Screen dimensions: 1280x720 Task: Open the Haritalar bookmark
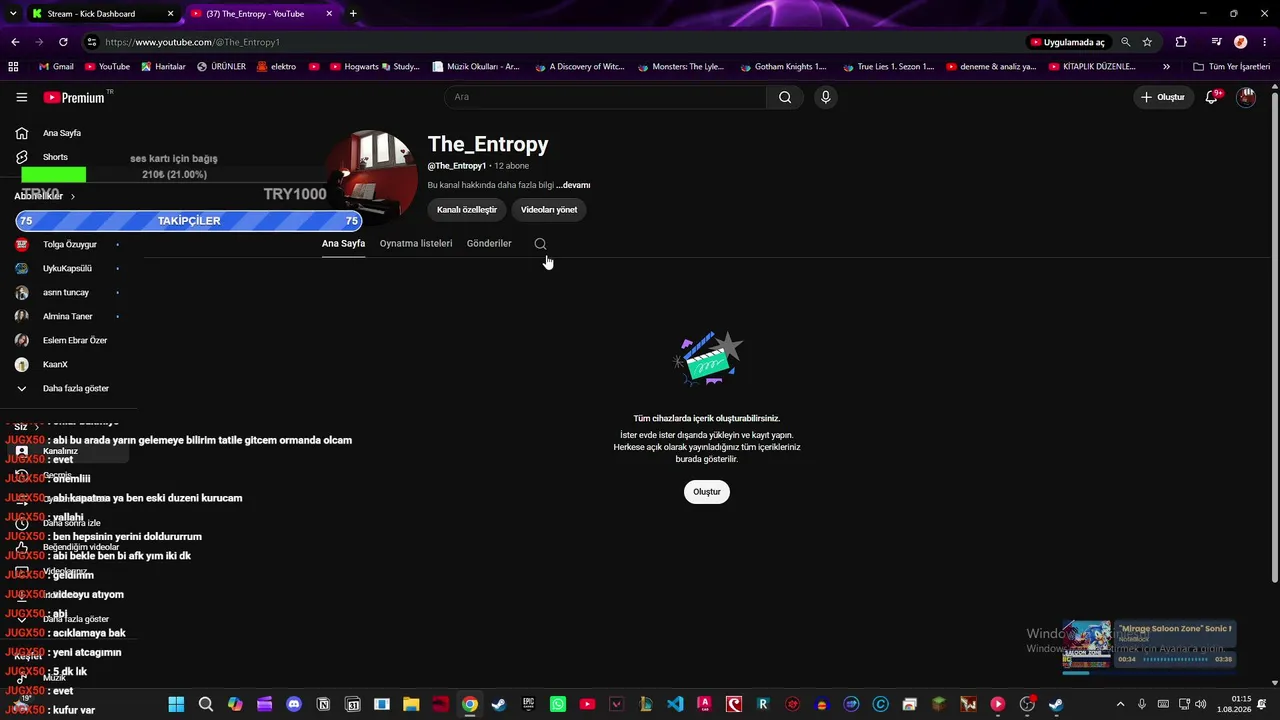point(163,67)
